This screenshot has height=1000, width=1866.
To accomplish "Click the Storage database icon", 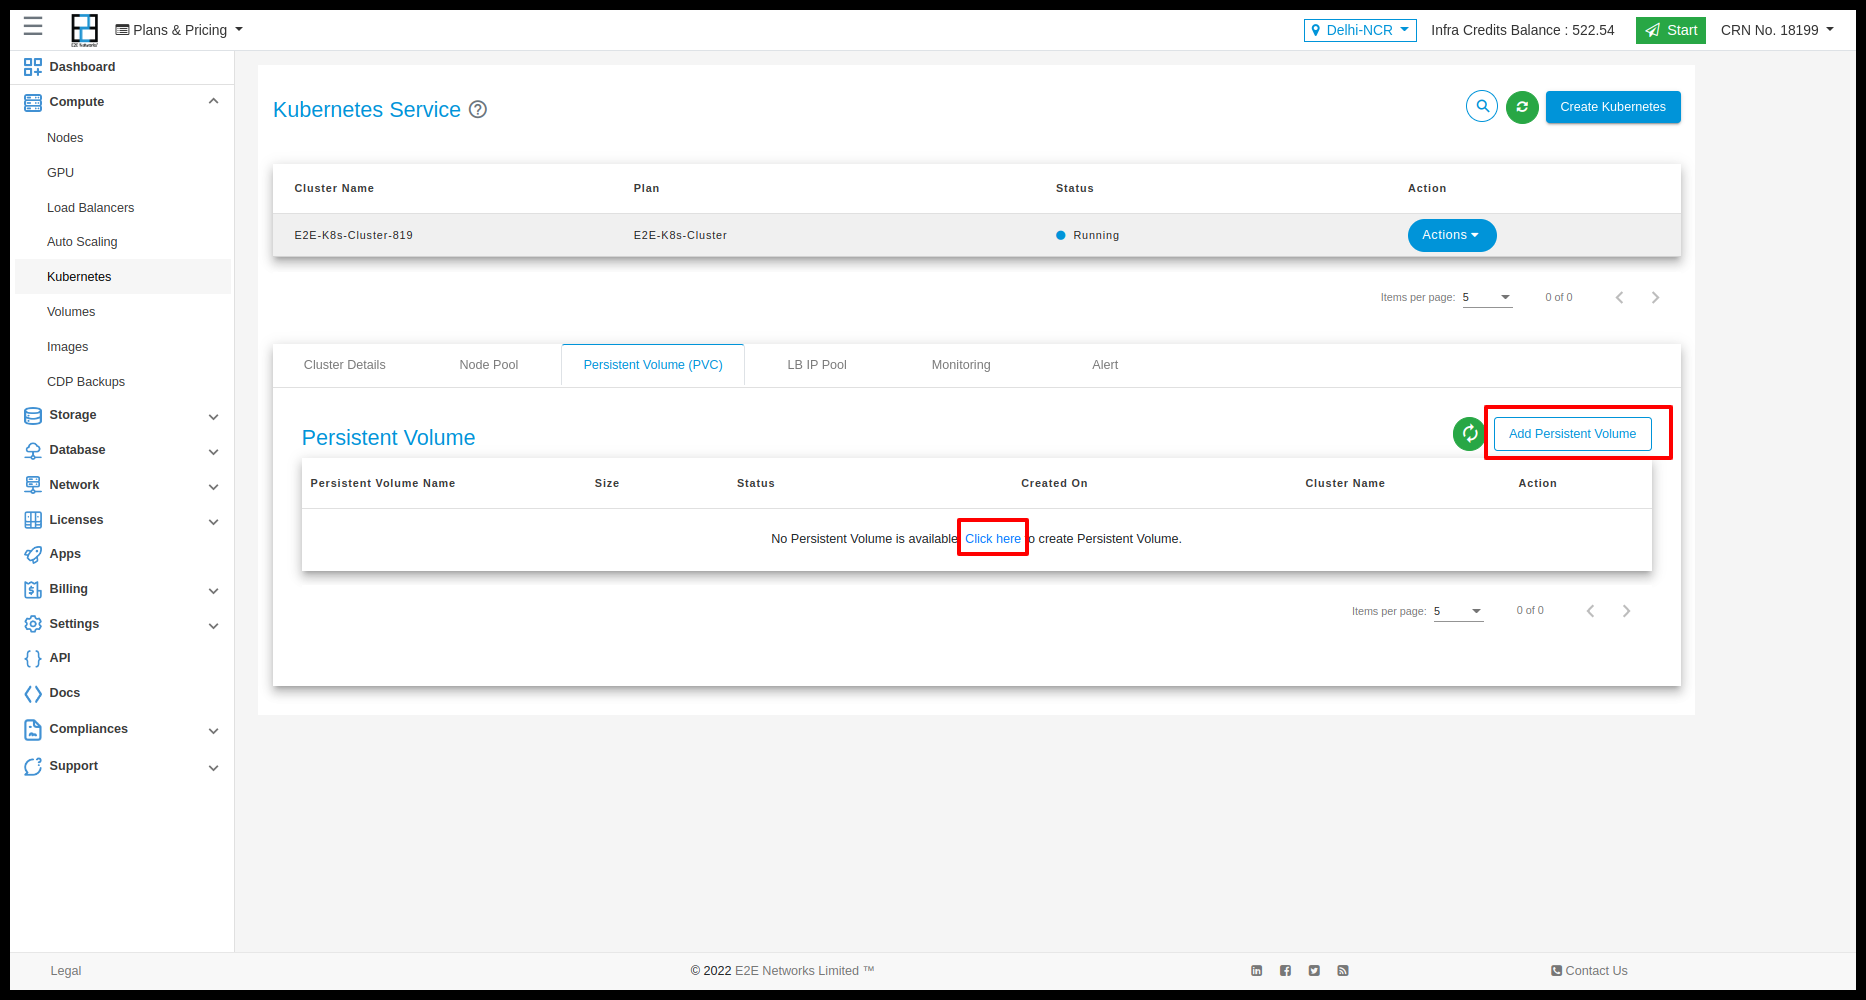I will pos(33,416).
